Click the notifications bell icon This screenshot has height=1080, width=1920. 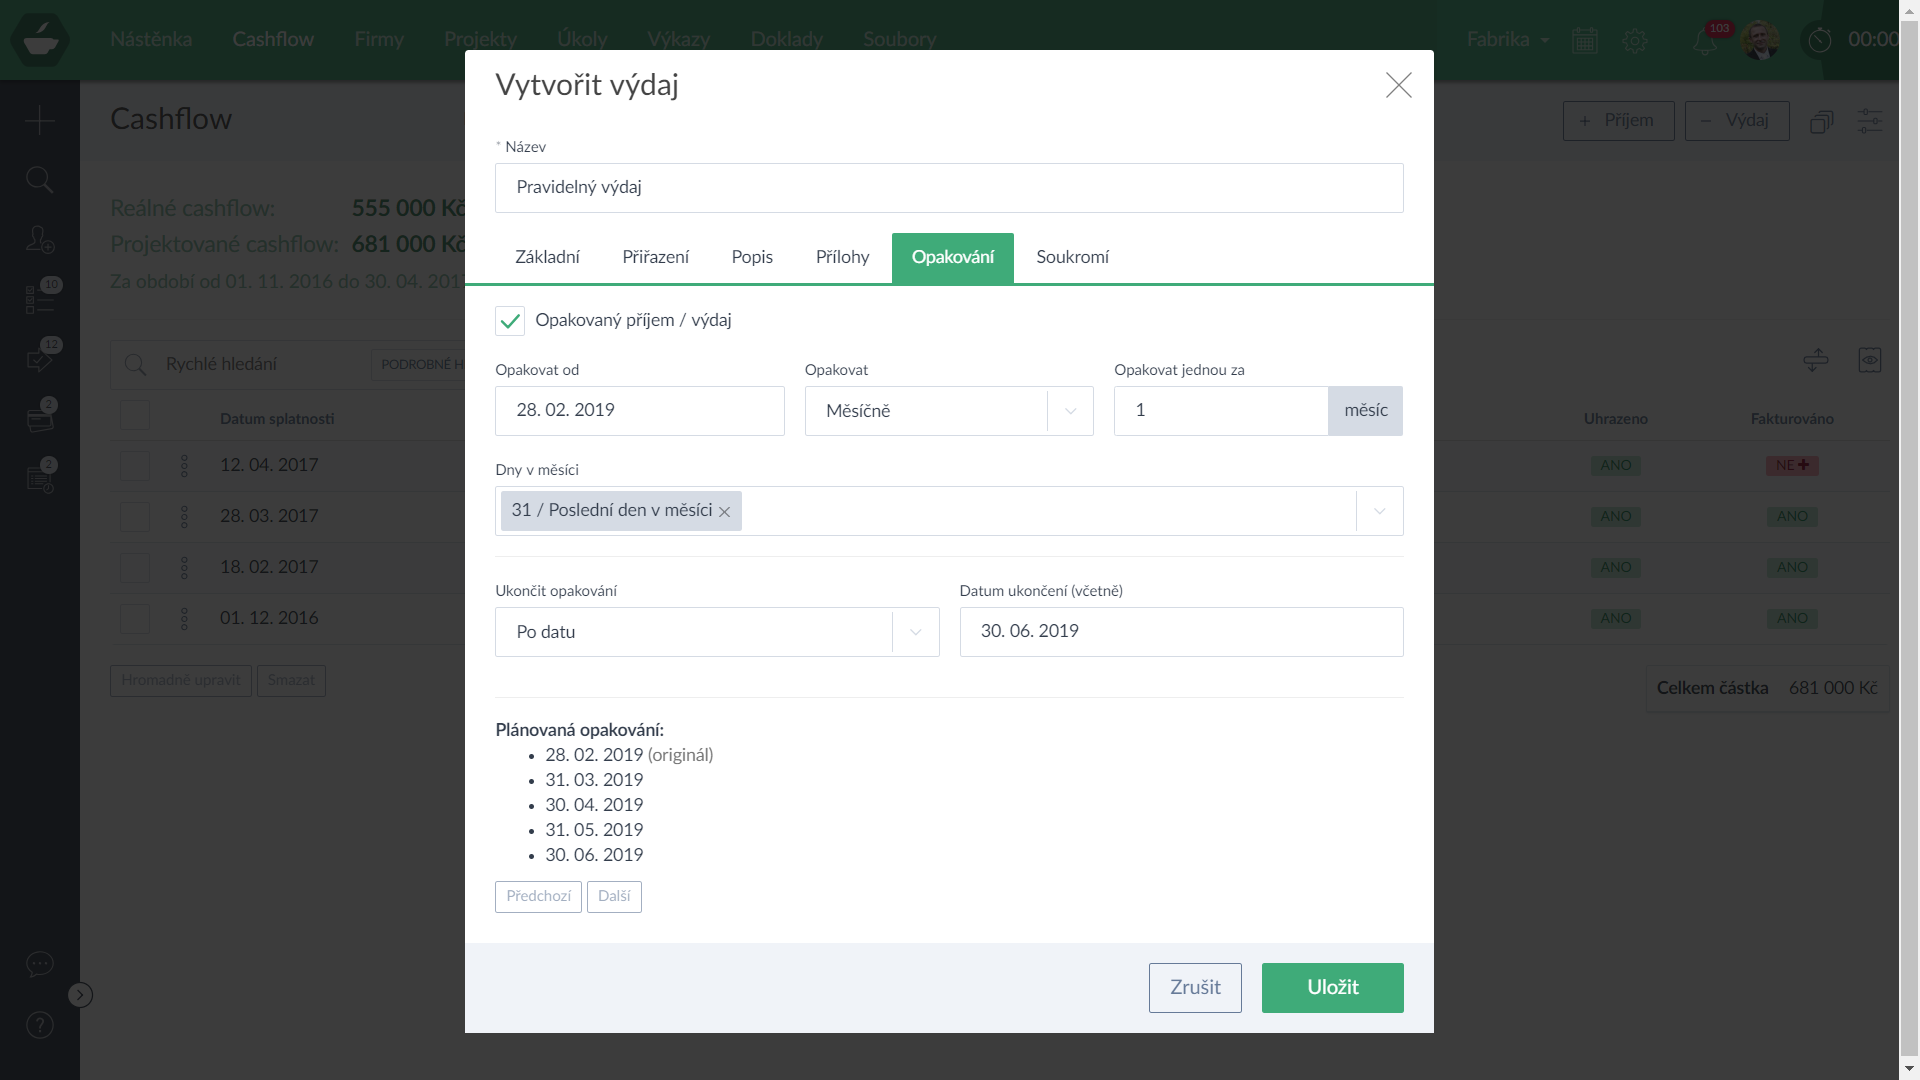[x=1704, y=42]
